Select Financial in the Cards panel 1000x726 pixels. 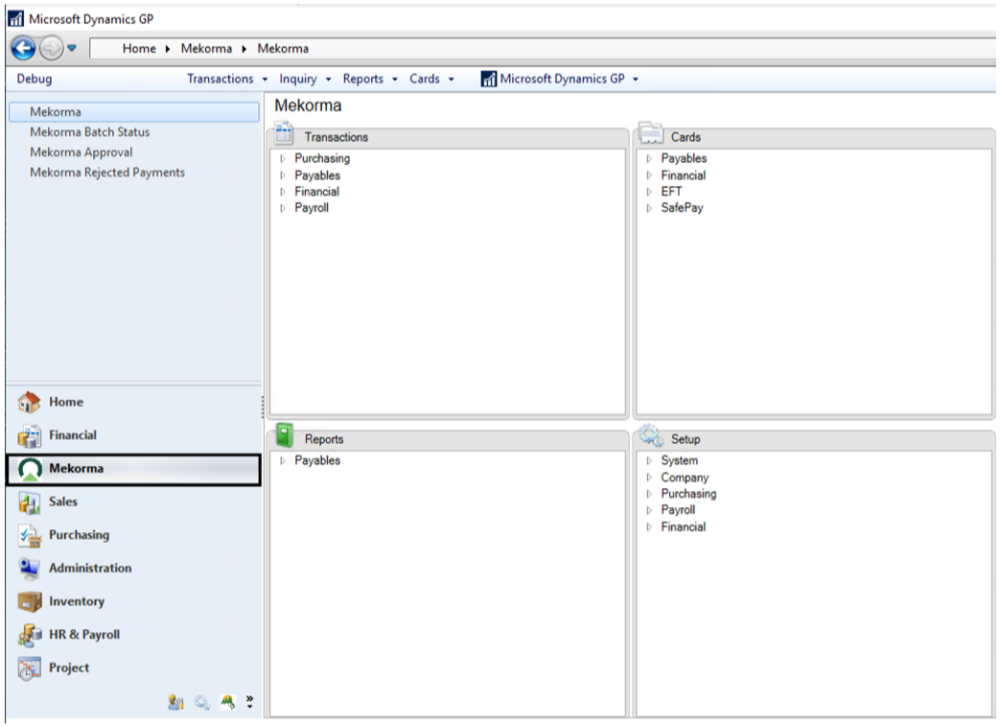683,175
